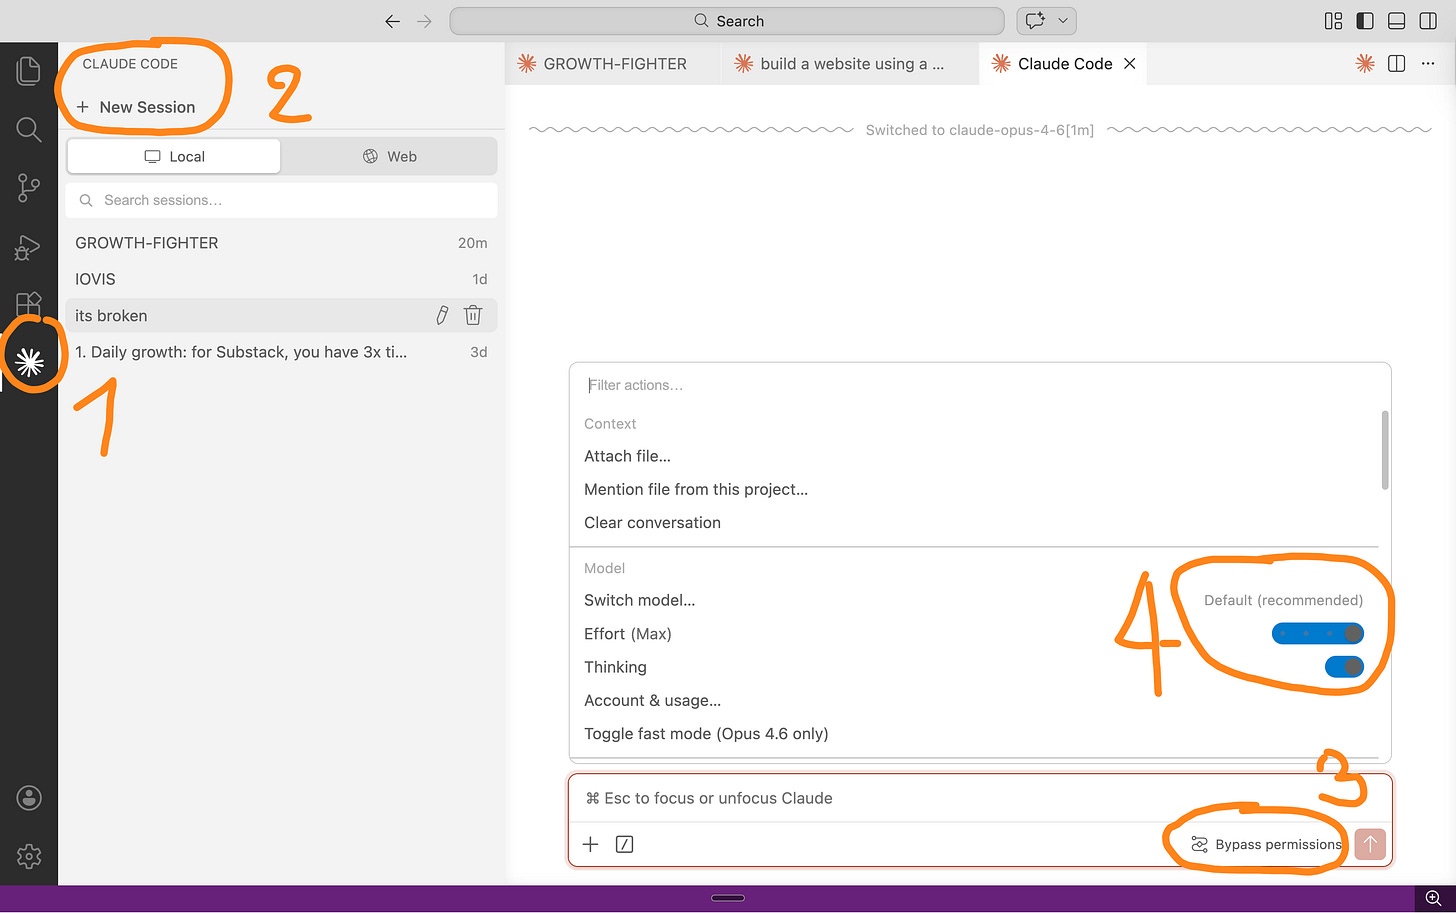The height and width of the screenshot is (913, 1456).
Task: Adjust the Effort (Max) slider
Action: pos(1317,633)
